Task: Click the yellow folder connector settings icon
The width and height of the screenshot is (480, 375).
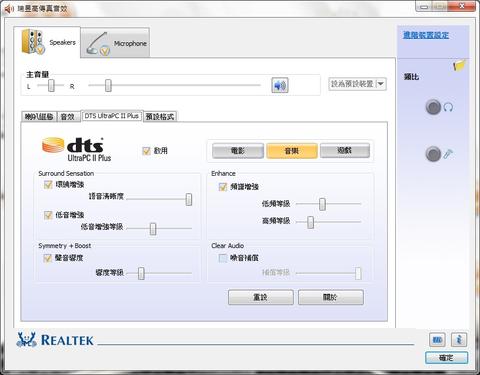Action: click(459, 65)
